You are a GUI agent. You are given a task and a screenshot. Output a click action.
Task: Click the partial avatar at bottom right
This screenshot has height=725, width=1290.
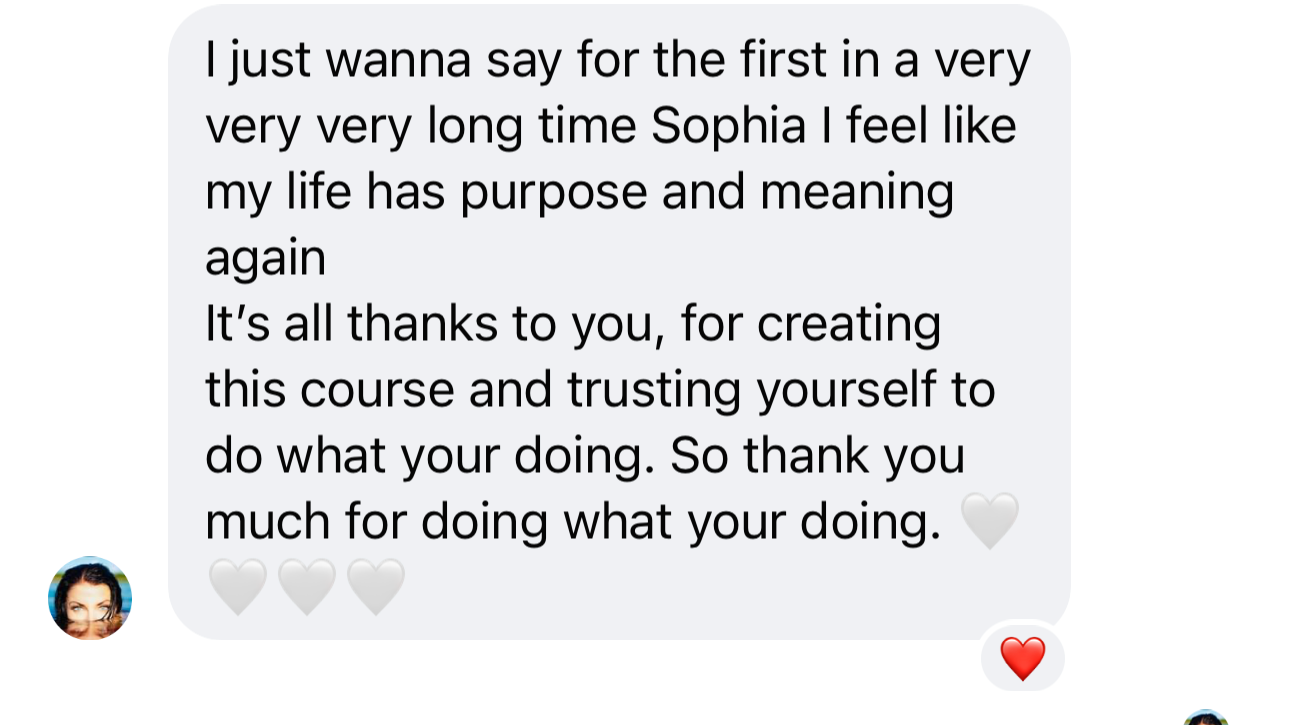point(1205,718)
